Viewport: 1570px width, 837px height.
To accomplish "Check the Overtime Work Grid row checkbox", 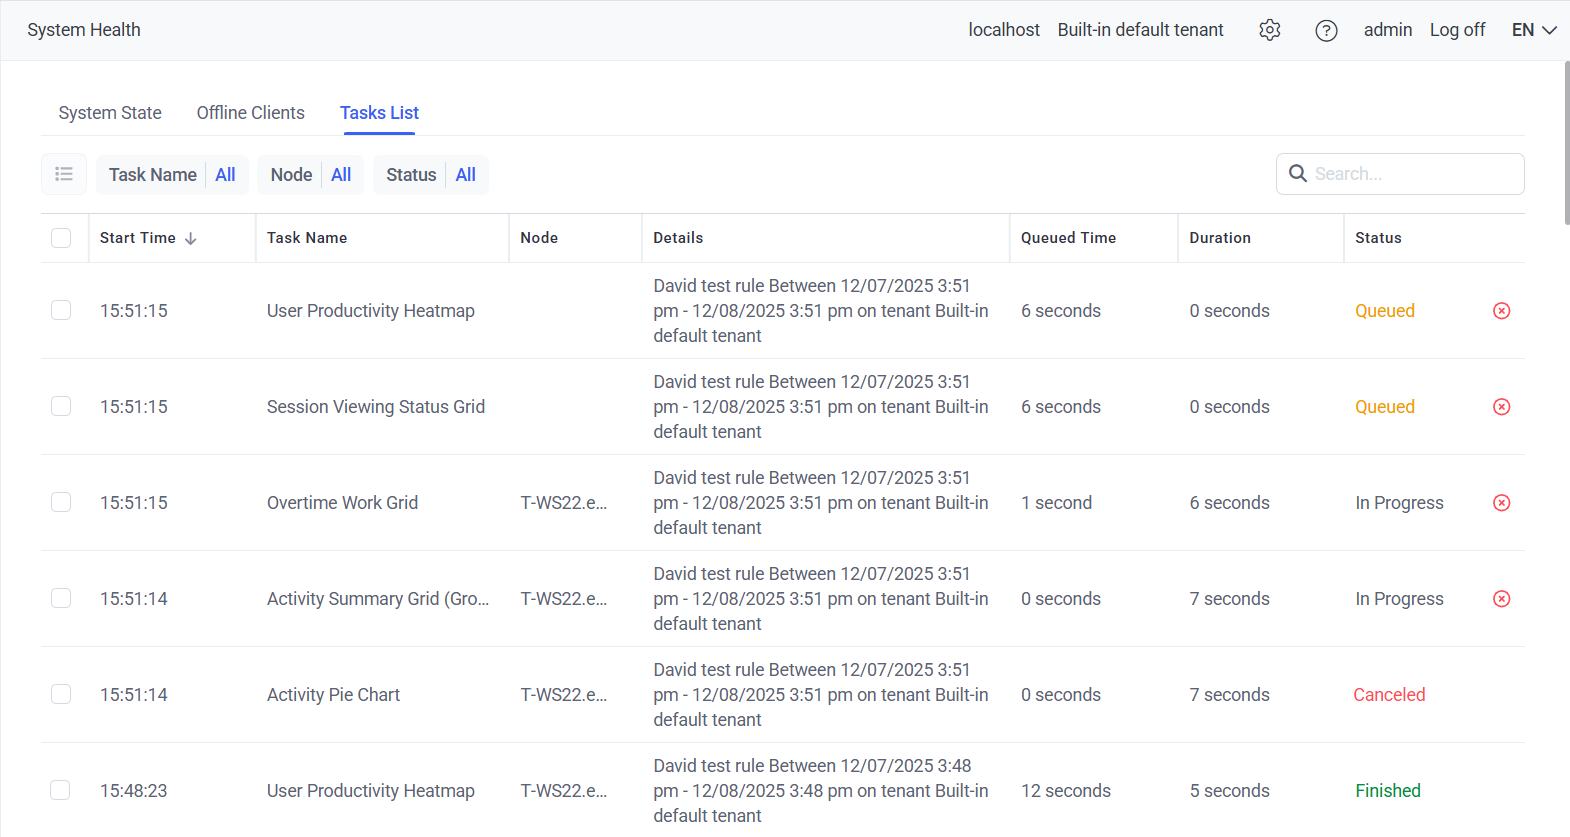I will coord(61,502).
